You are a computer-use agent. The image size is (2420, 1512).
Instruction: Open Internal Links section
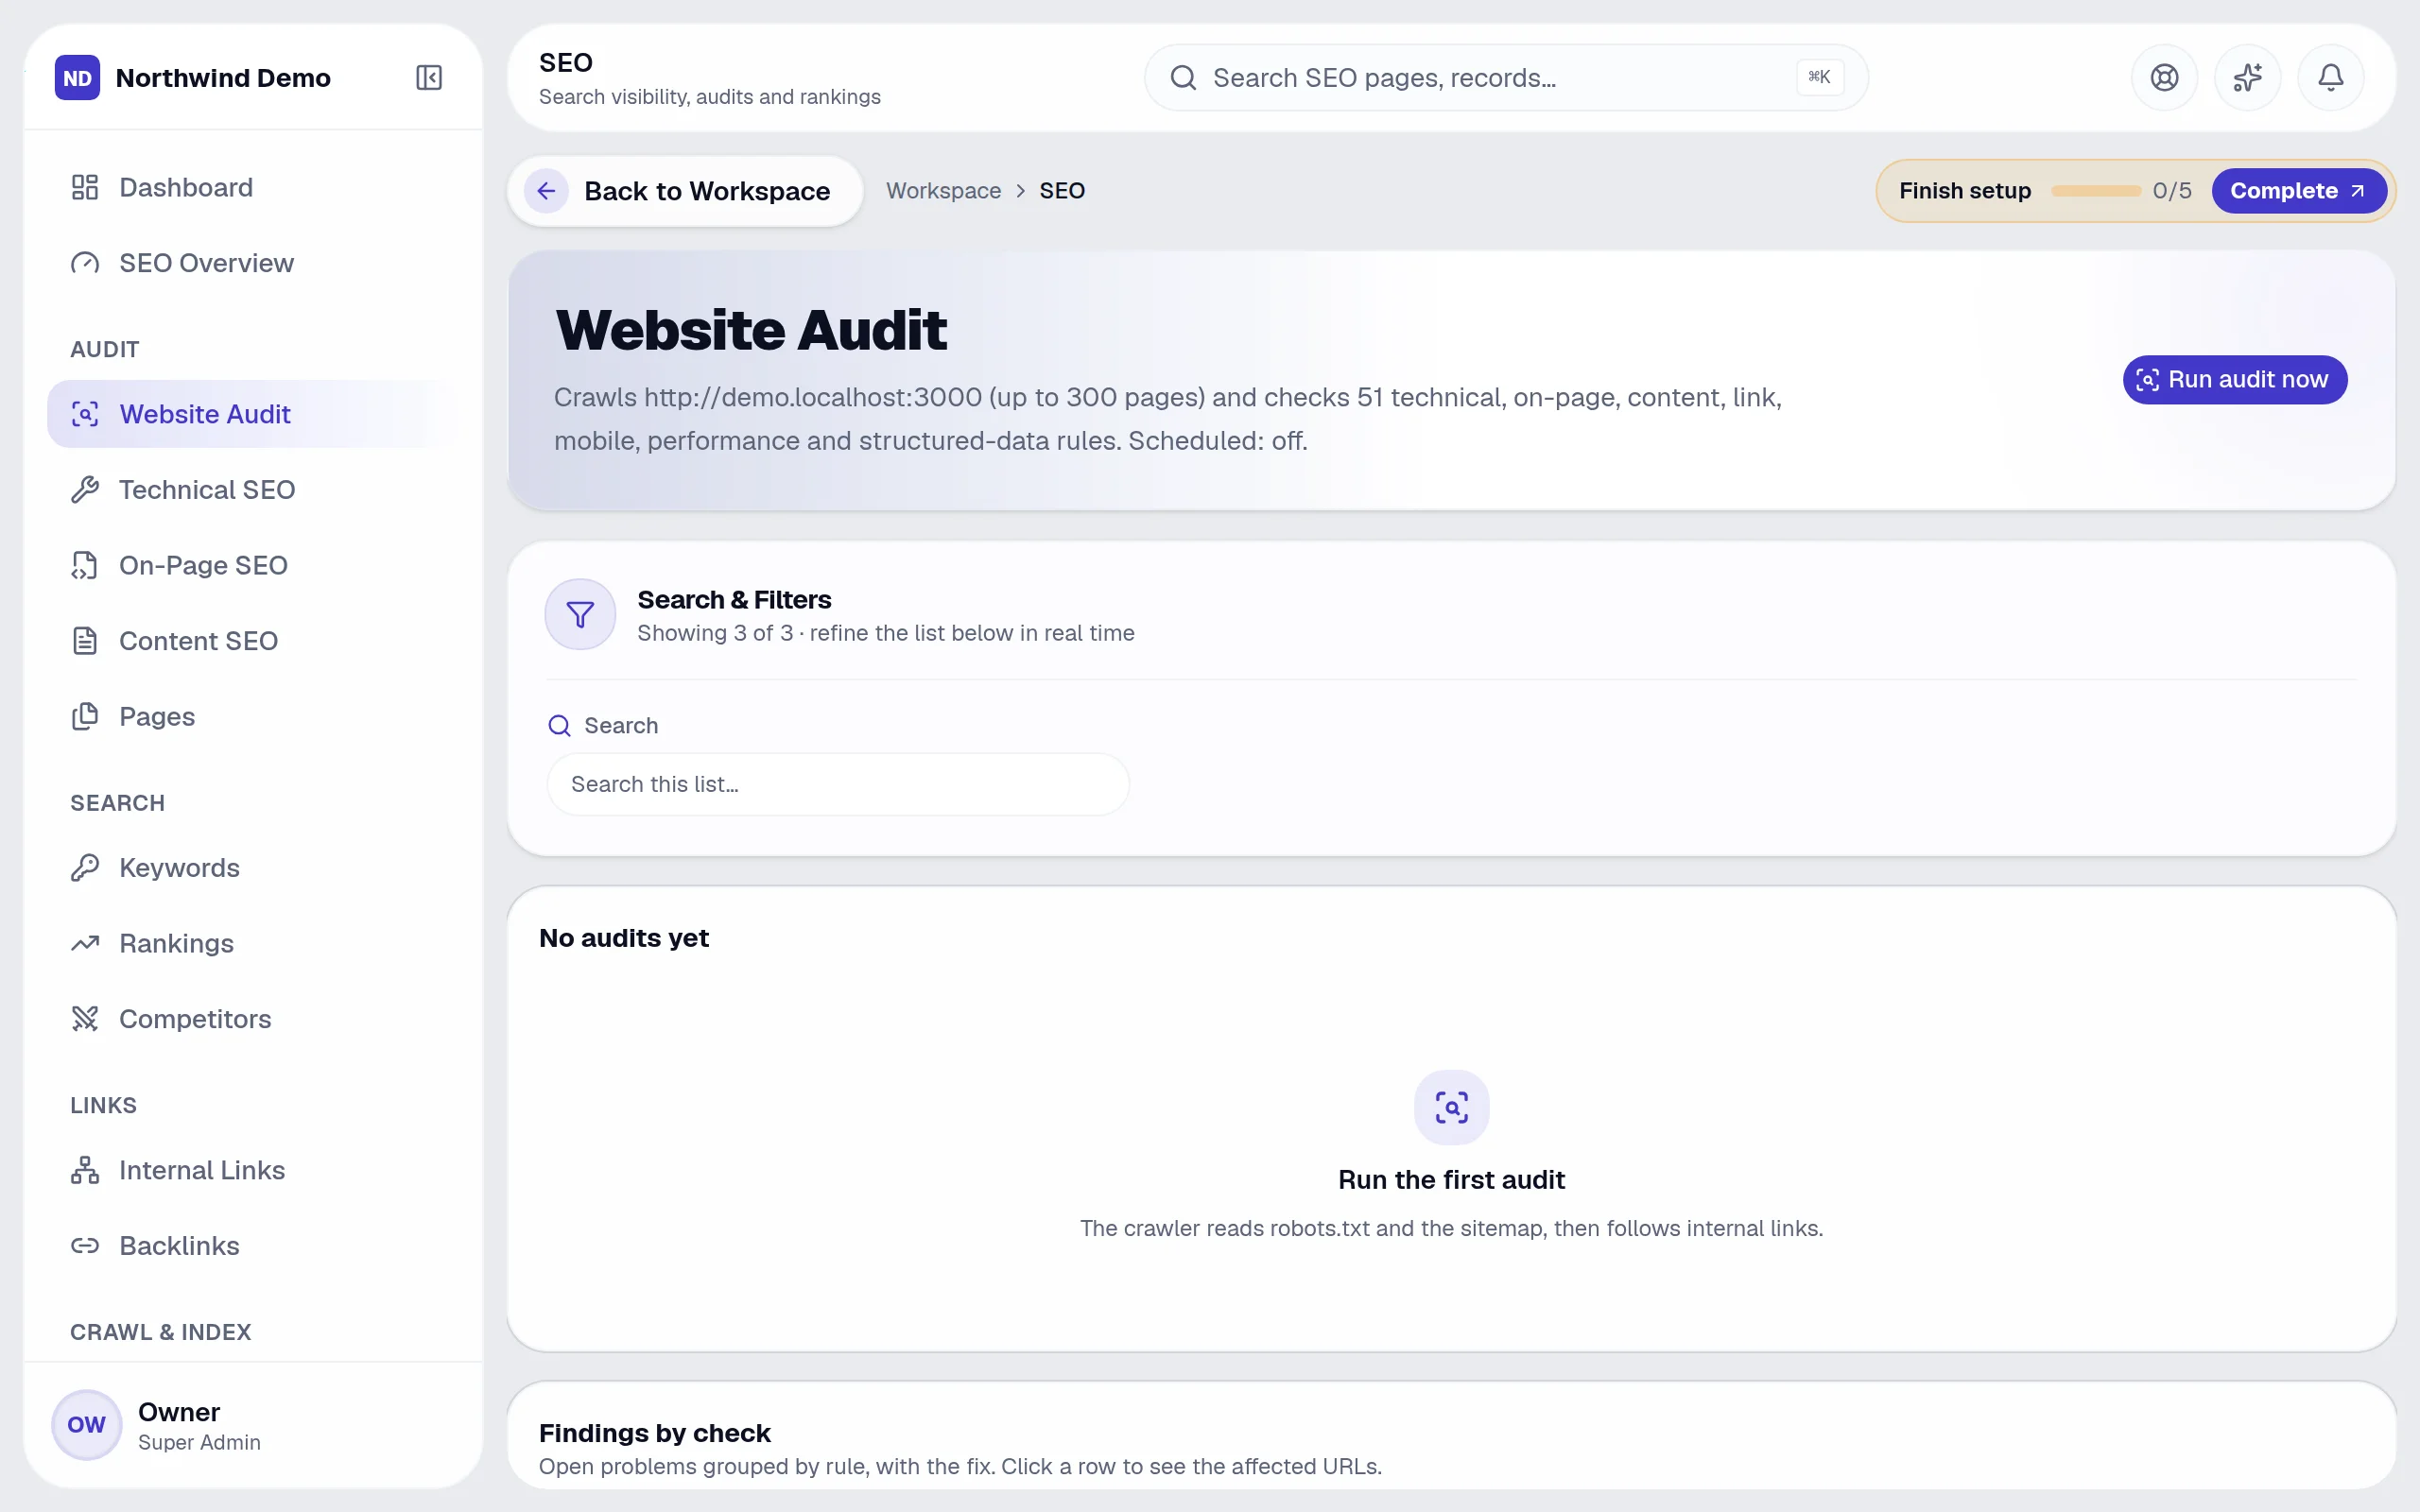[253, 1170]
